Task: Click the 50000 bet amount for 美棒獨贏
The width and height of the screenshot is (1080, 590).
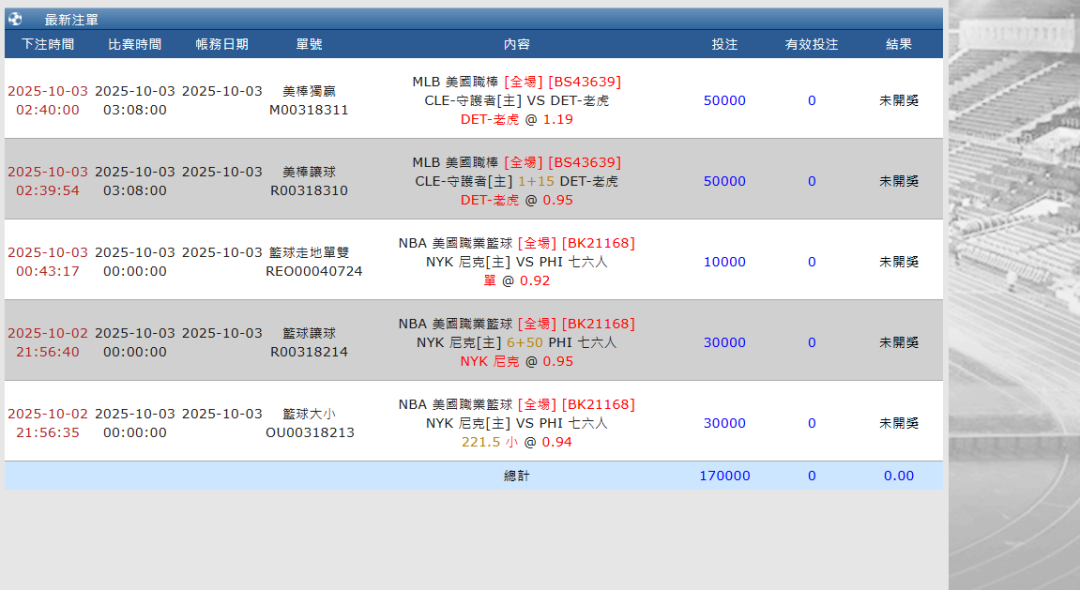Action: (724, 100)
